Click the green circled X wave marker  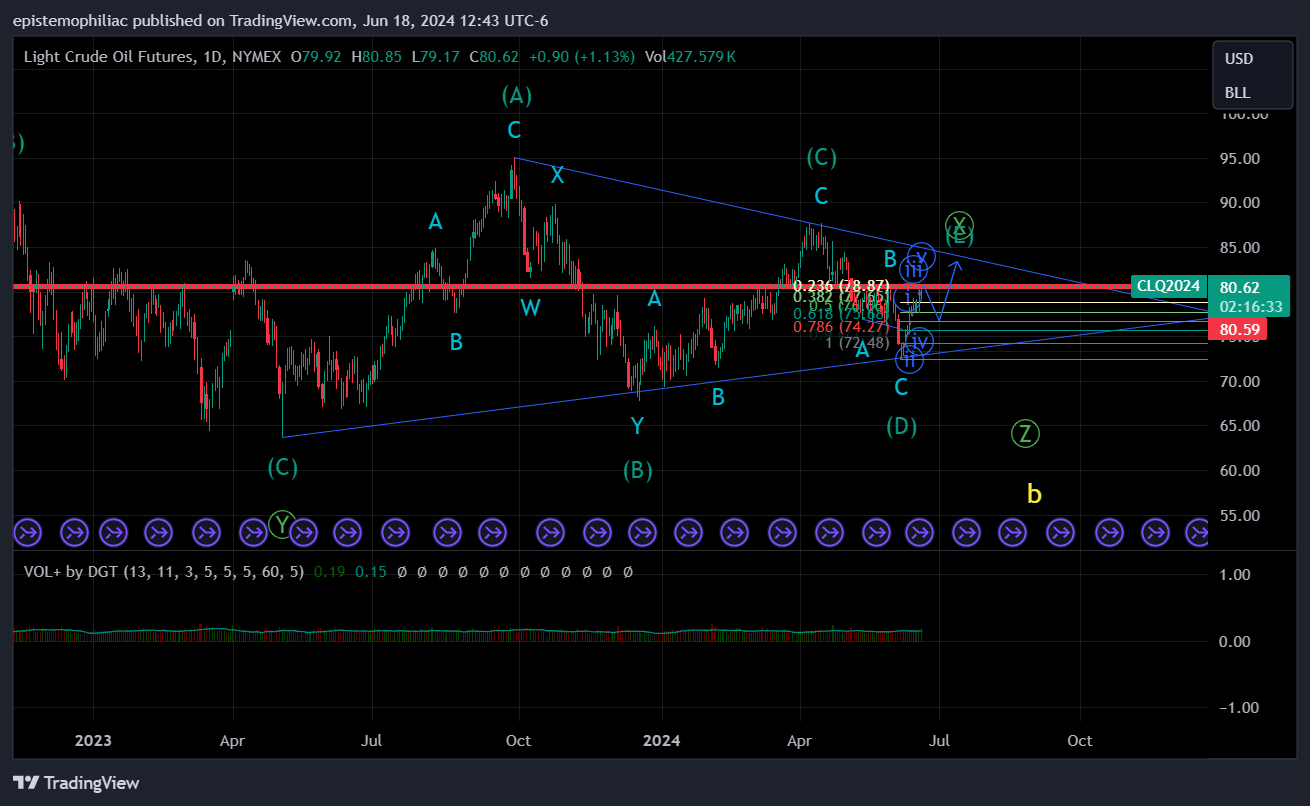(x=959, y=224)
